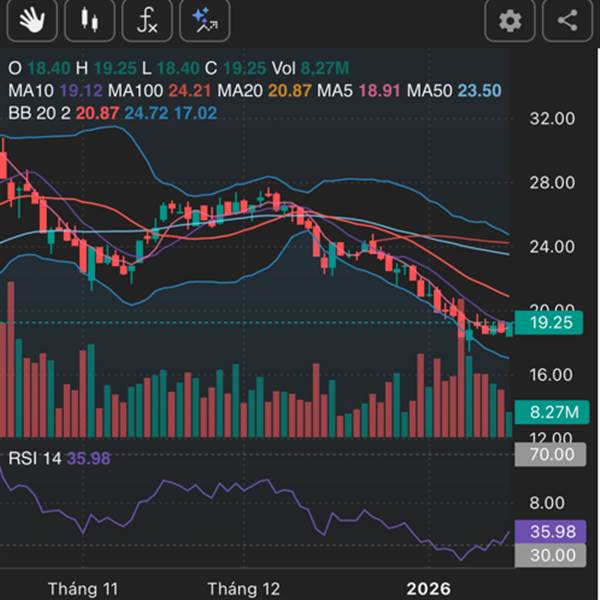Click the high price H 19.25
600x600 pixels.
tap(106, 68)
